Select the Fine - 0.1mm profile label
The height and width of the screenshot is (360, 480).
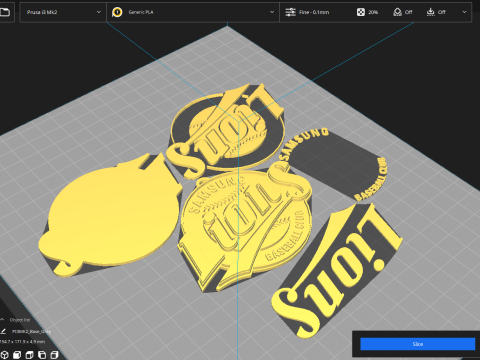tap(314, 12)
